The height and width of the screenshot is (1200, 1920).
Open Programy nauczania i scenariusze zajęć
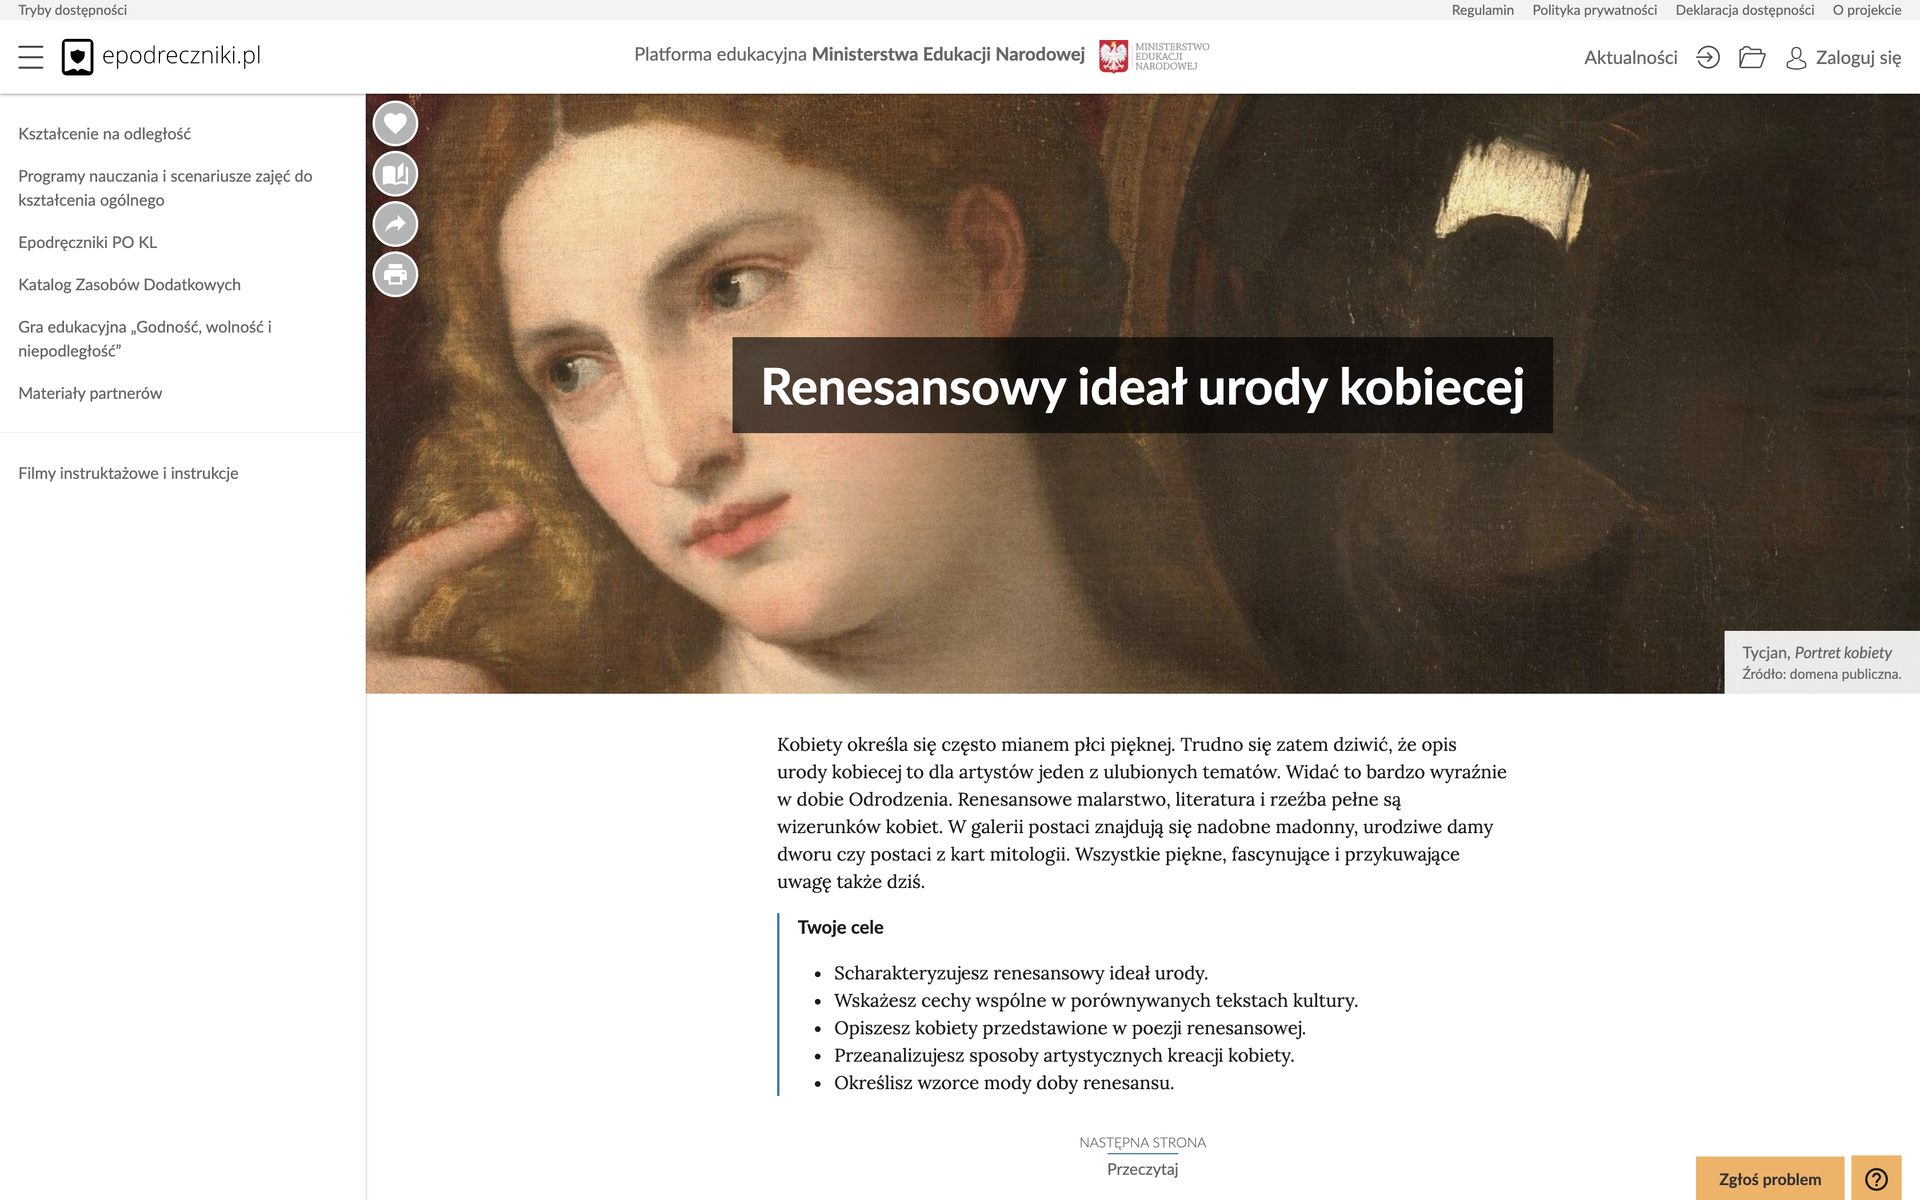pos(165,188)
